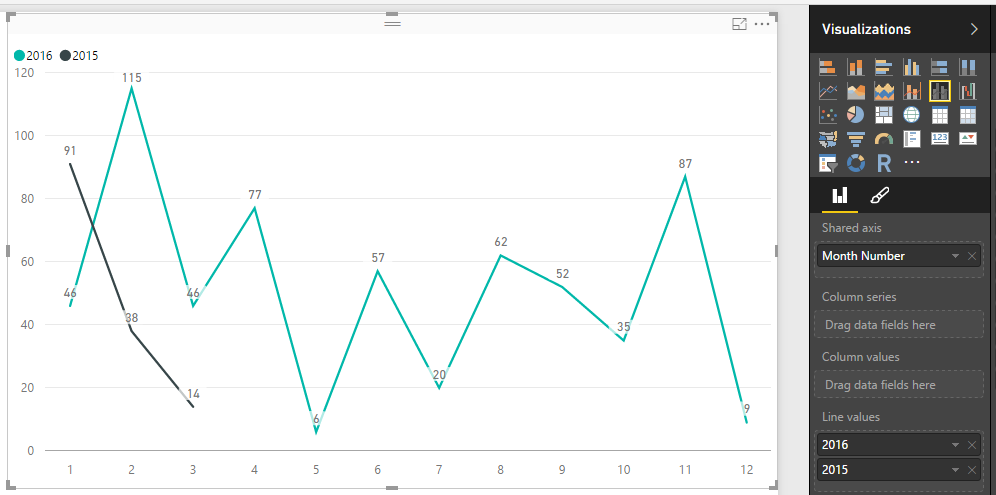996x495 pixels.
Task: Click the 57 data label at month 6
Action: tap(378, 257)
